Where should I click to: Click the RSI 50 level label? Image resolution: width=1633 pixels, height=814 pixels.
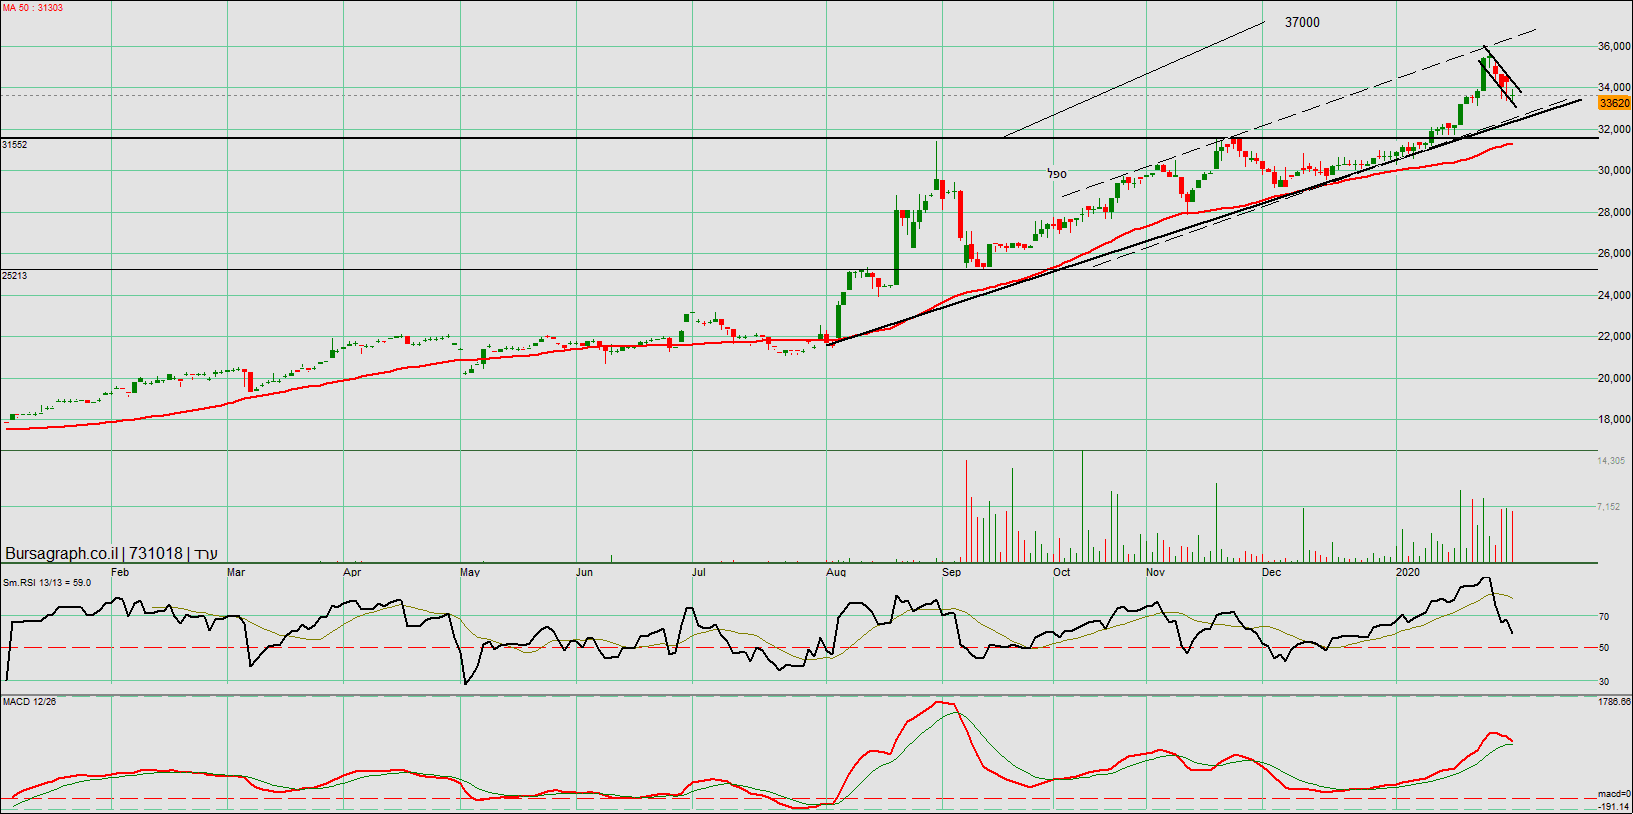[x=1604, y=648]
